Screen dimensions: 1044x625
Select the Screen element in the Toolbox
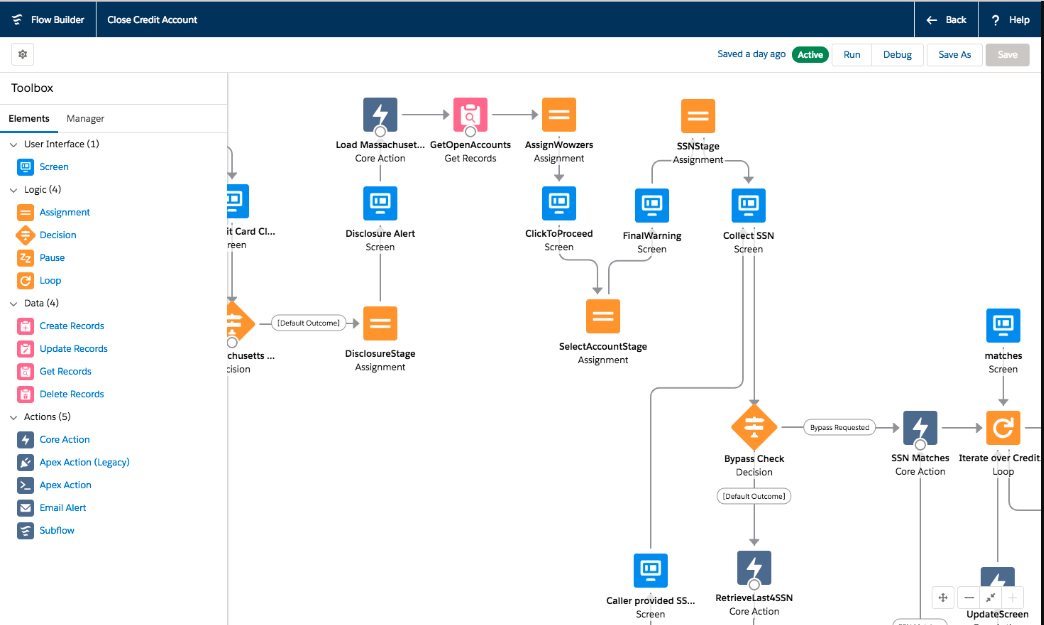(54, 167)
